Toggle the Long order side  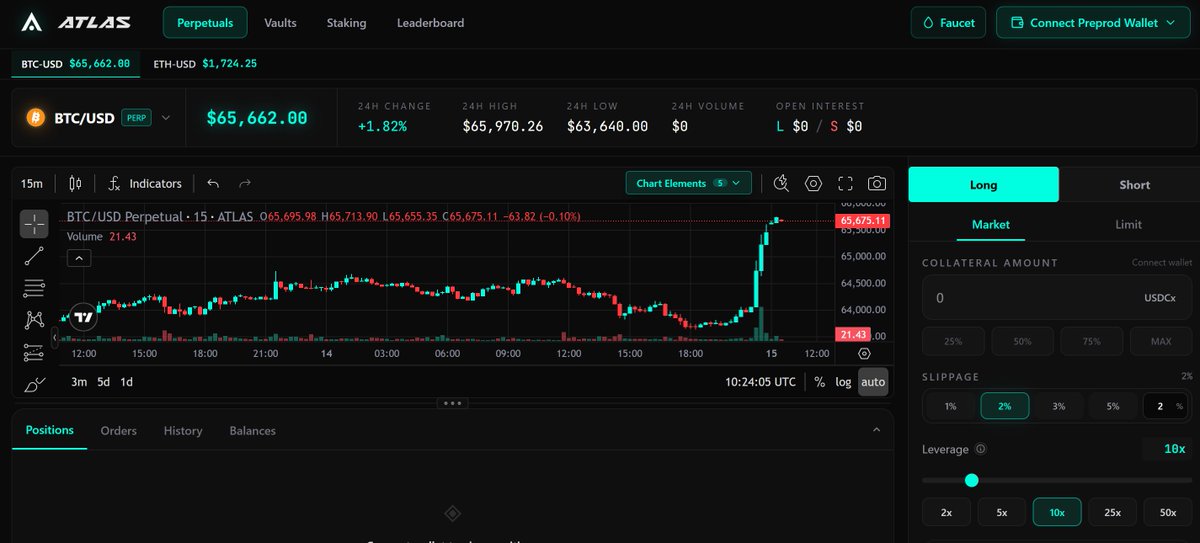click(983, 185)
